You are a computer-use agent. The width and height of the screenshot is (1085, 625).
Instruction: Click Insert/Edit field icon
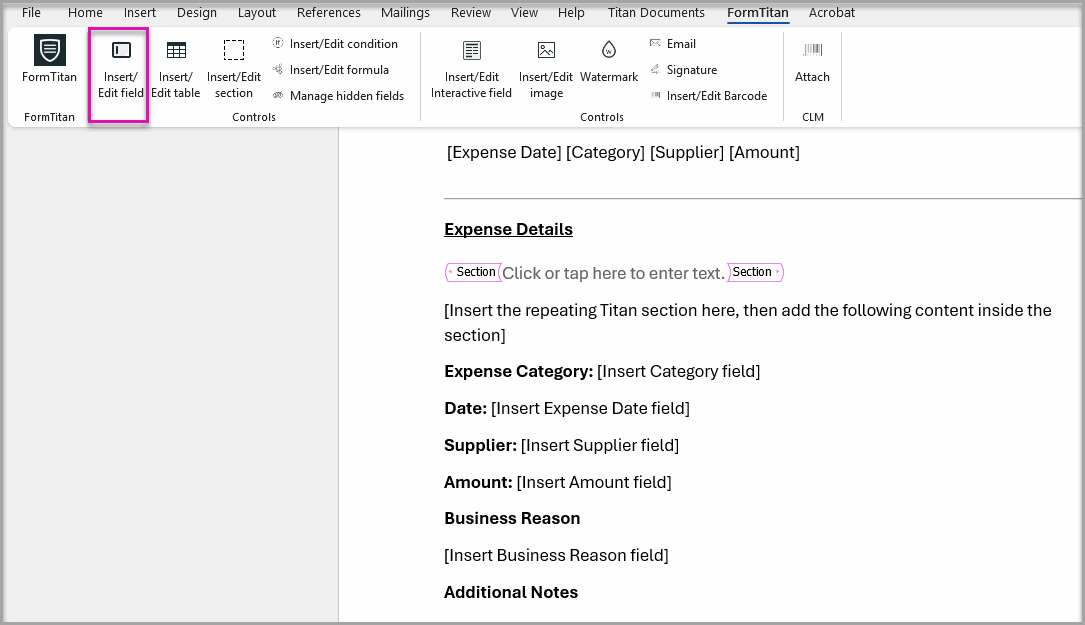[x=120, y=51]
